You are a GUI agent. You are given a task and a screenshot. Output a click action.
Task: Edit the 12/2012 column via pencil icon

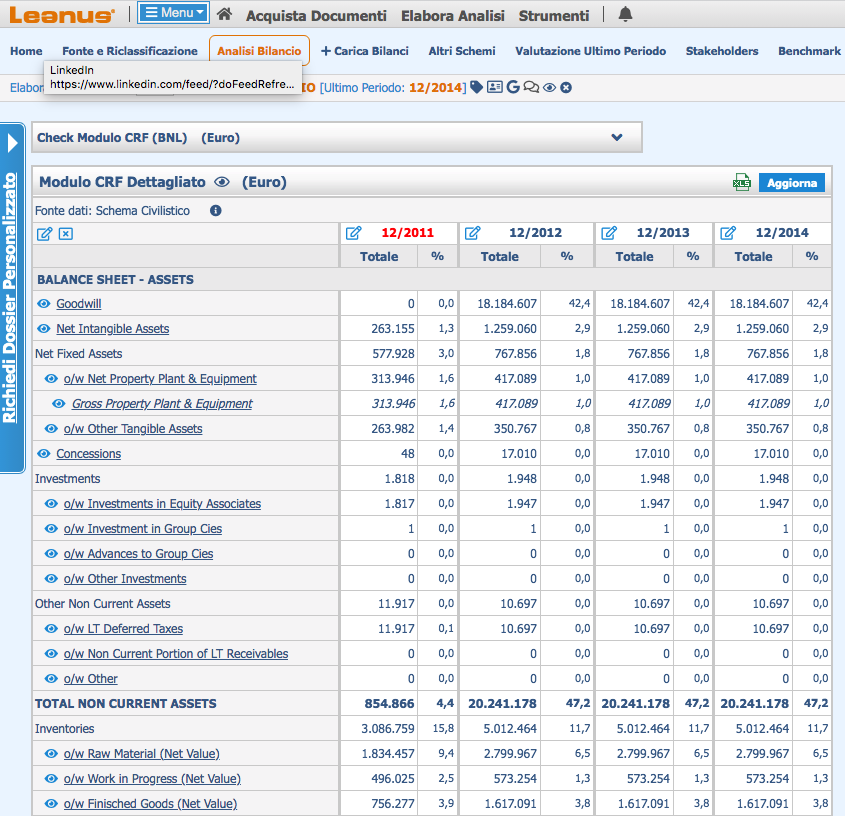pyautogui.click(x=473, y=233)
